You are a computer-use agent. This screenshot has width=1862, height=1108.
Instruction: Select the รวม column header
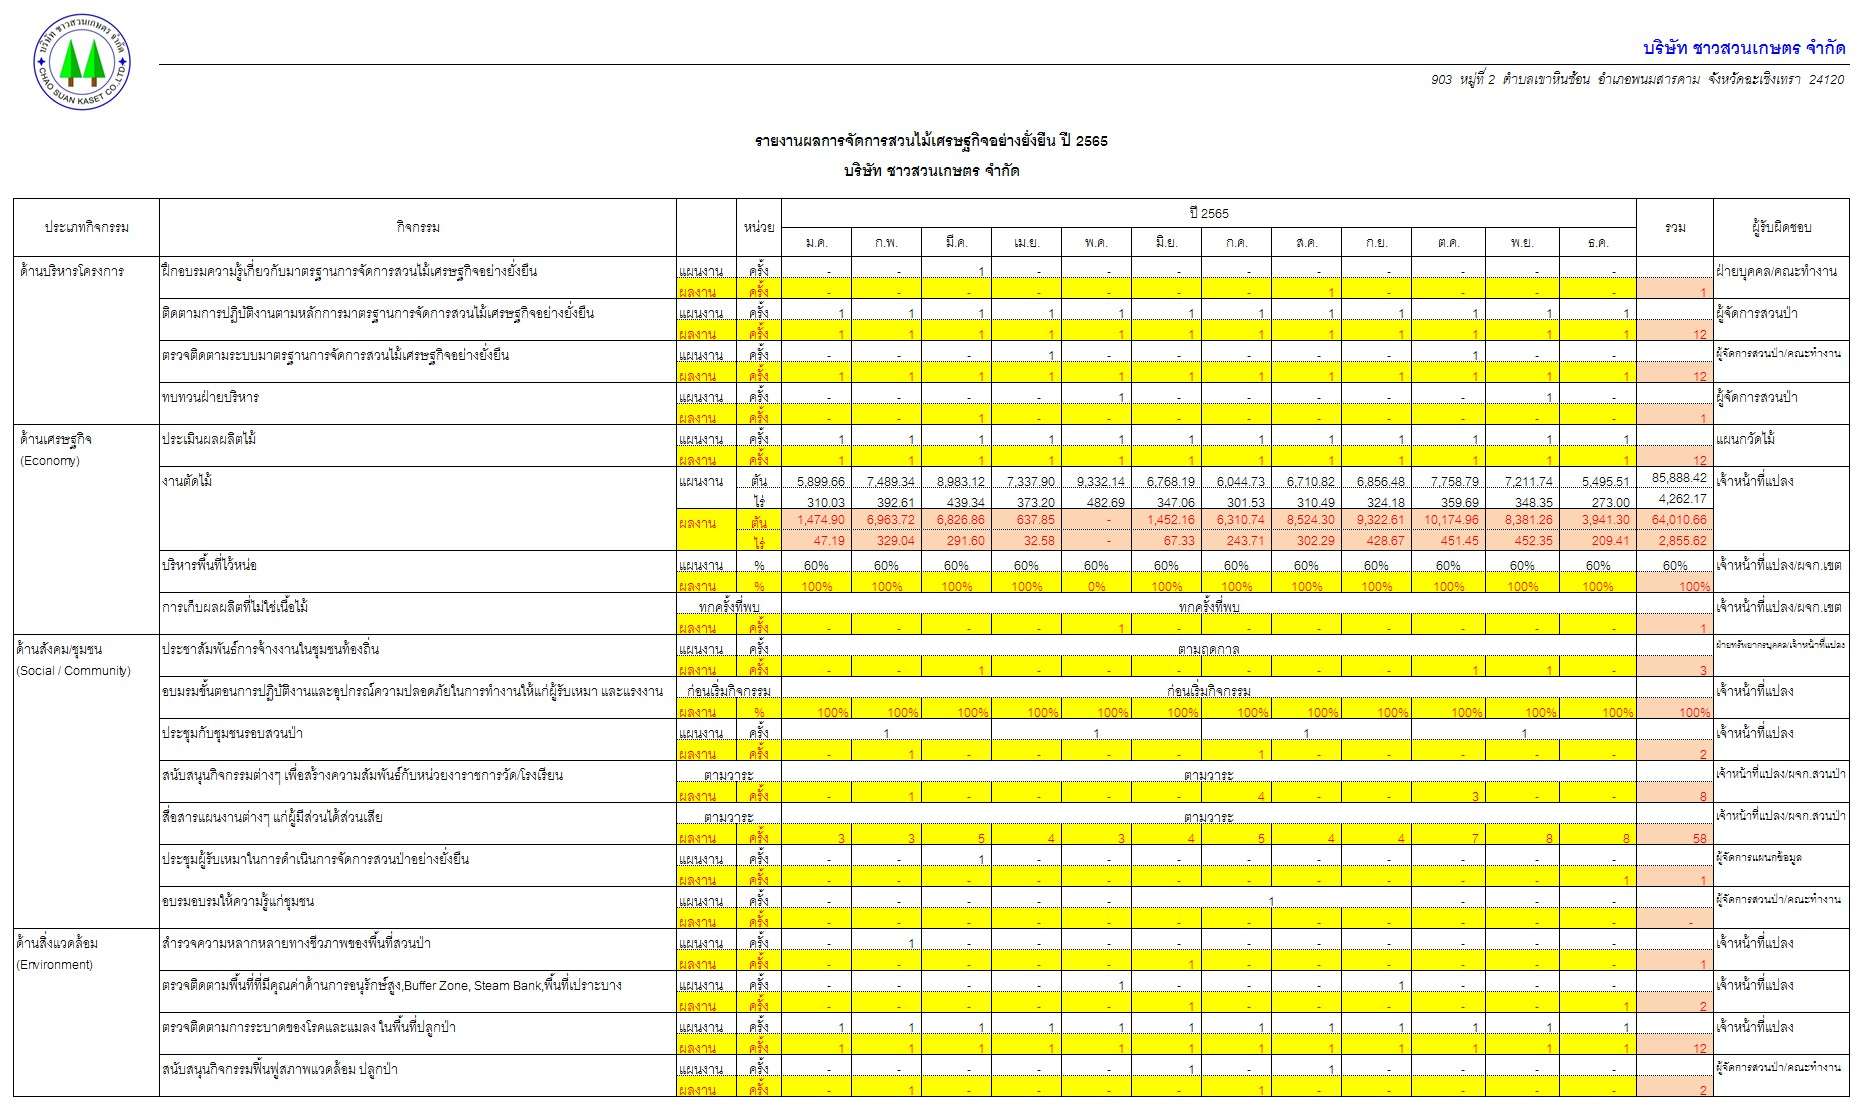pos(1674,227)
